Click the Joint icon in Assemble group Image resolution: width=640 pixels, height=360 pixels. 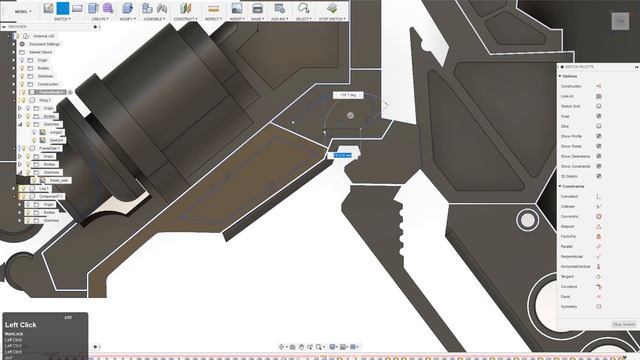tap(162, 8)
